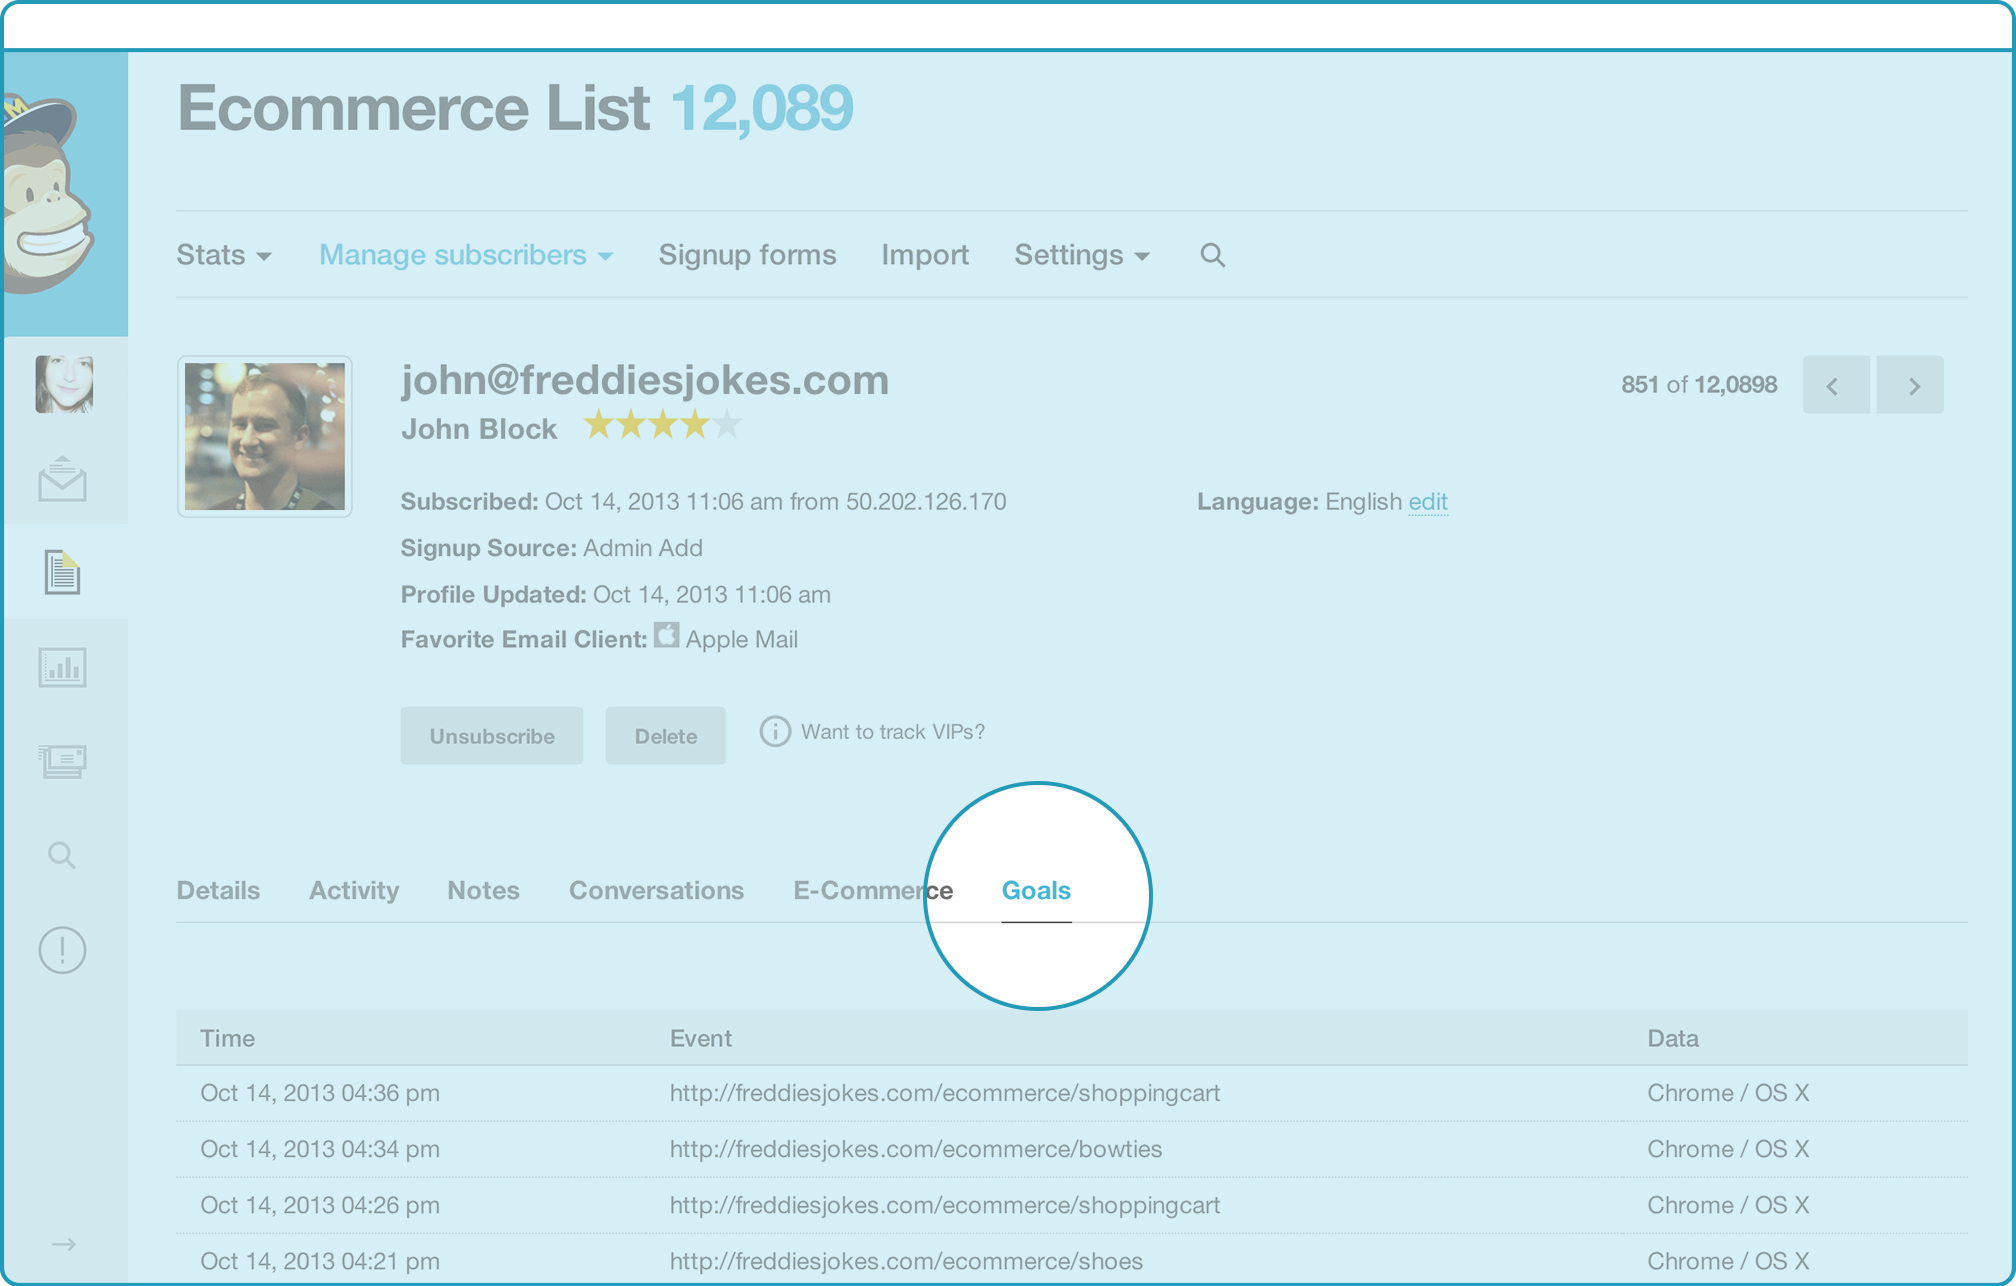Select the lists document icon in sidebar
Image resolution: width=2016 pixels, height=1286 pixels.
click(x=62, y=572)
